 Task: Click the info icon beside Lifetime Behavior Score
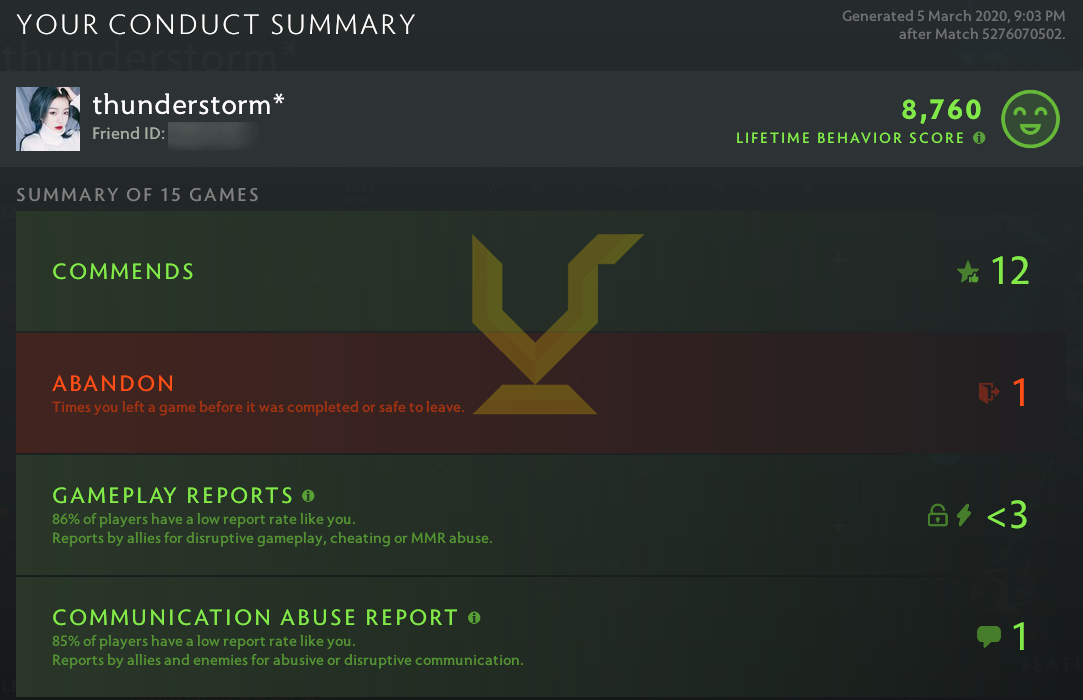tap(979, 138)
